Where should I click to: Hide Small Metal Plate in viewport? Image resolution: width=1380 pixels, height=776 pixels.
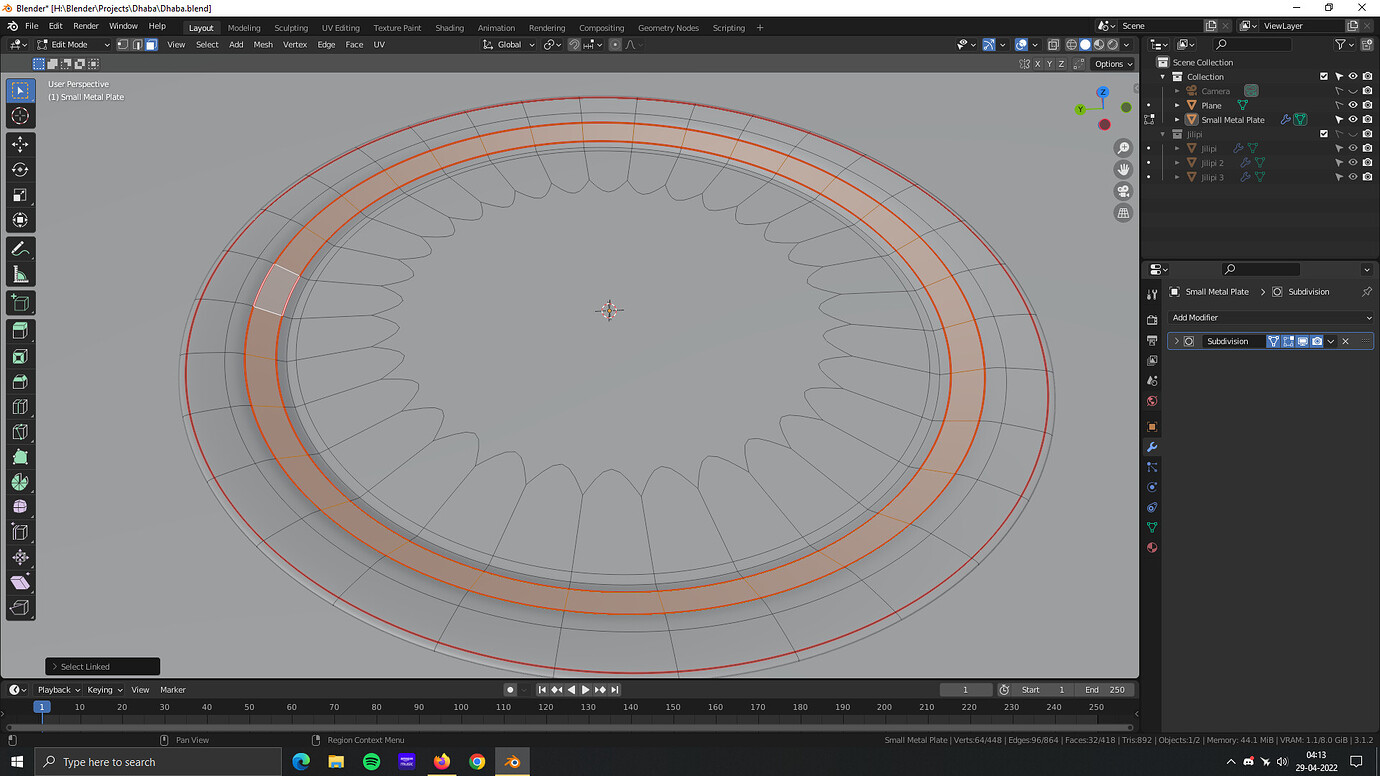coord(1353,120)
